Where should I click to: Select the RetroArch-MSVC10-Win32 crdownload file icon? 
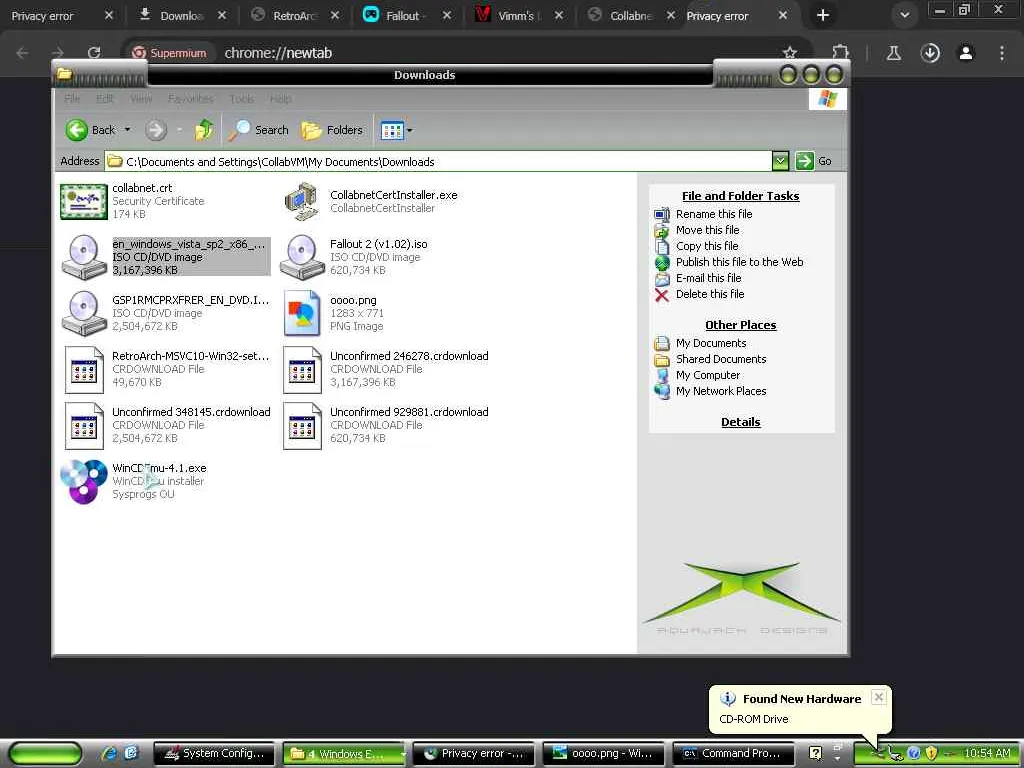[84, 370]
